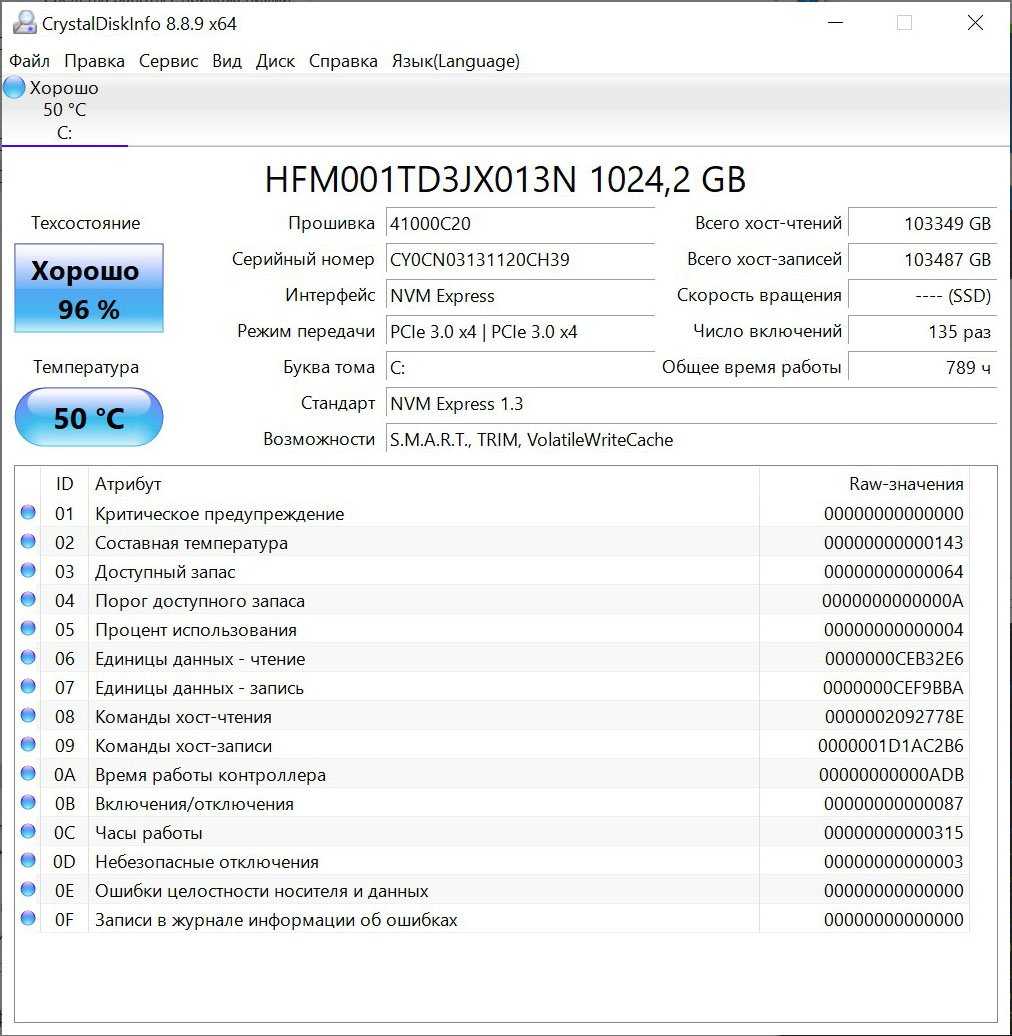Click status orb for Критическое предупреждение row

point(28,513)
